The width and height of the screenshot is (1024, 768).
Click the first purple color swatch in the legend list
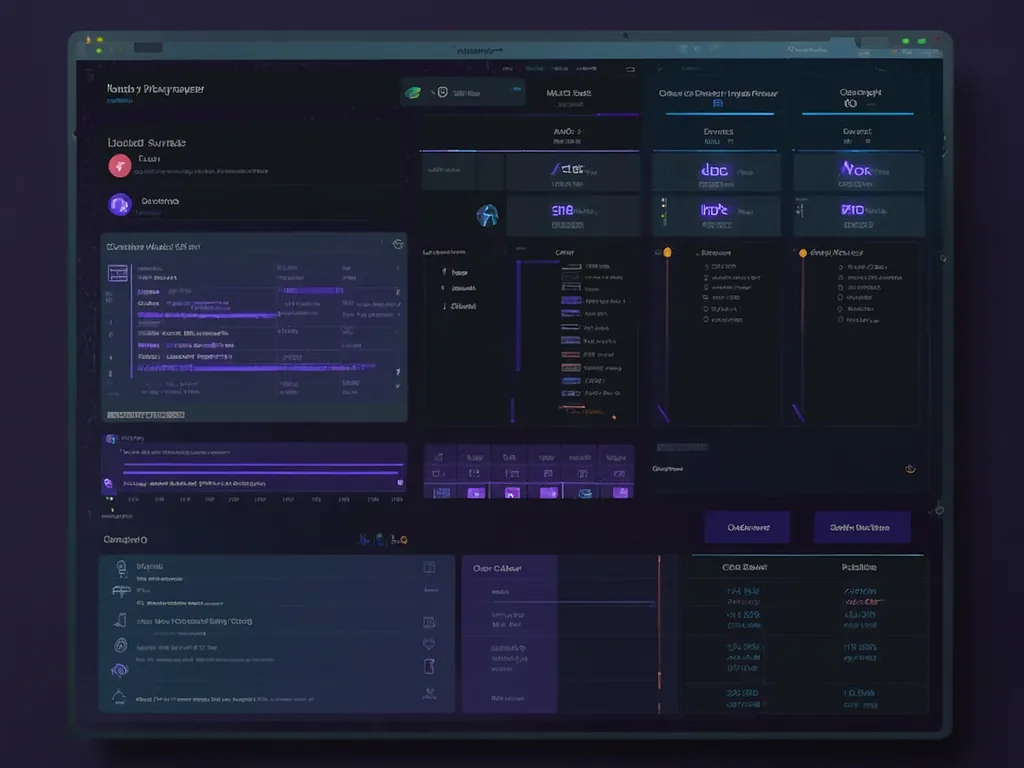pos(571,300)
